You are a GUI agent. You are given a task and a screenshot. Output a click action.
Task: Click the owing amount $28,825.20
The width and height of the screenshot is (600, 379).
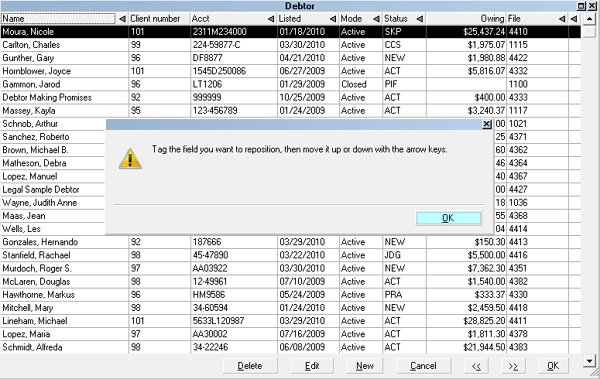pyautogui.click(x=484, y=321)
